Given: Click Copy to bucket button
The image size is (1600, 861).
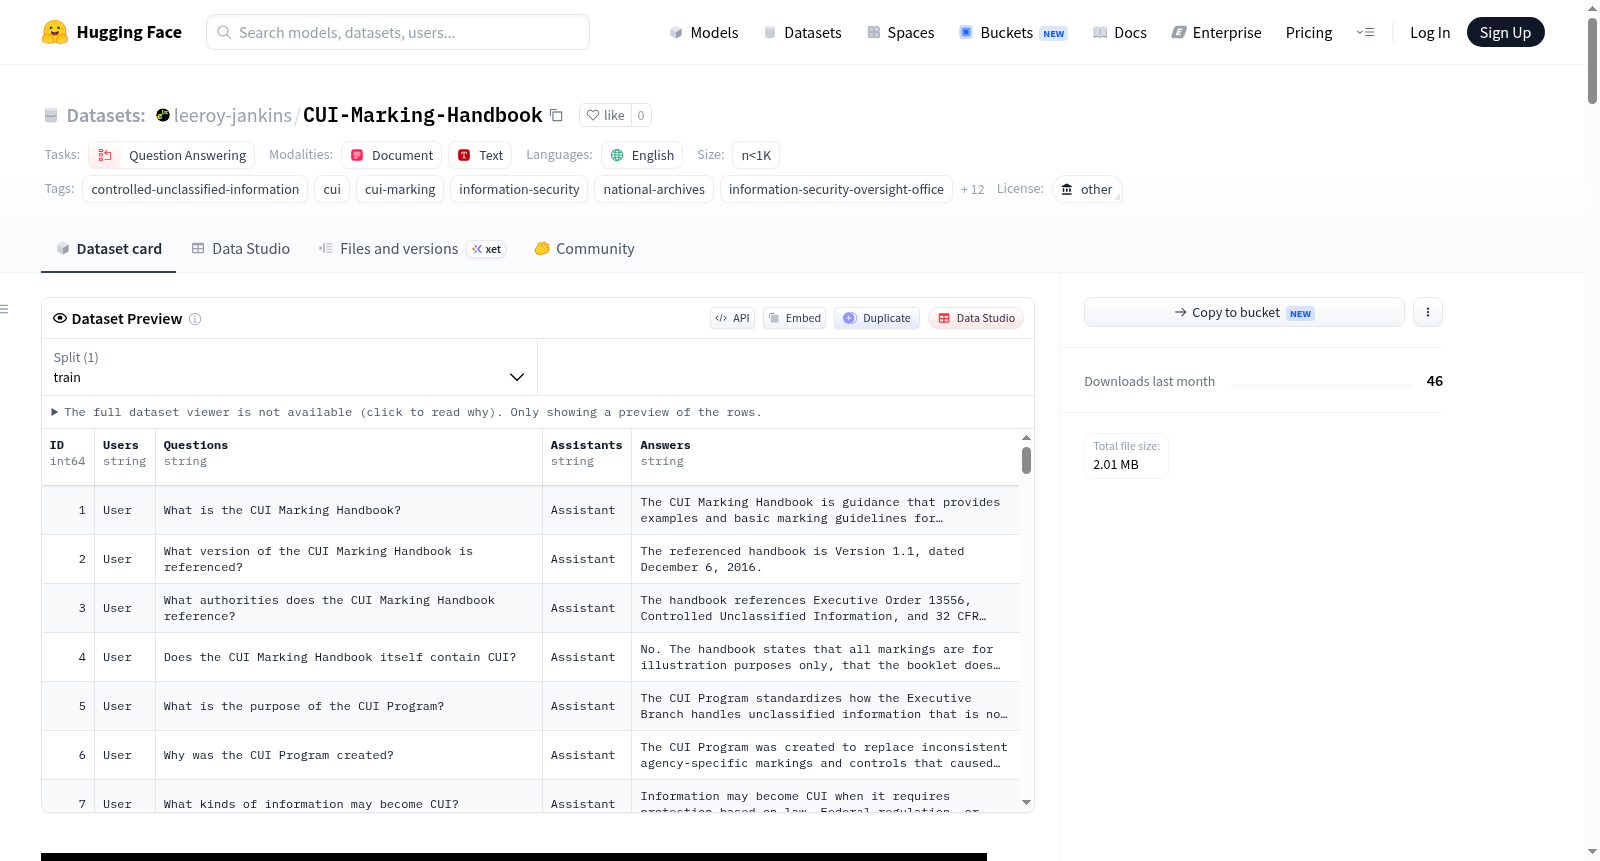Looking at the screenshot, I should (x=1244, y=312).
